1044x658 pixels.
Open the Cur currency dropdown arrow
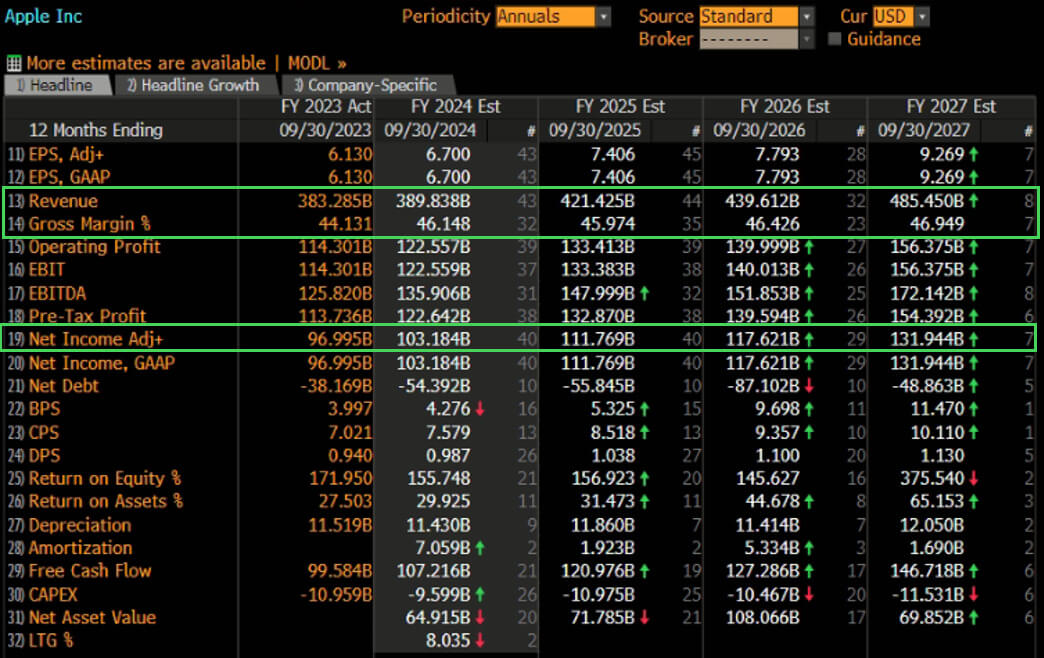click(x=922, y=17)
